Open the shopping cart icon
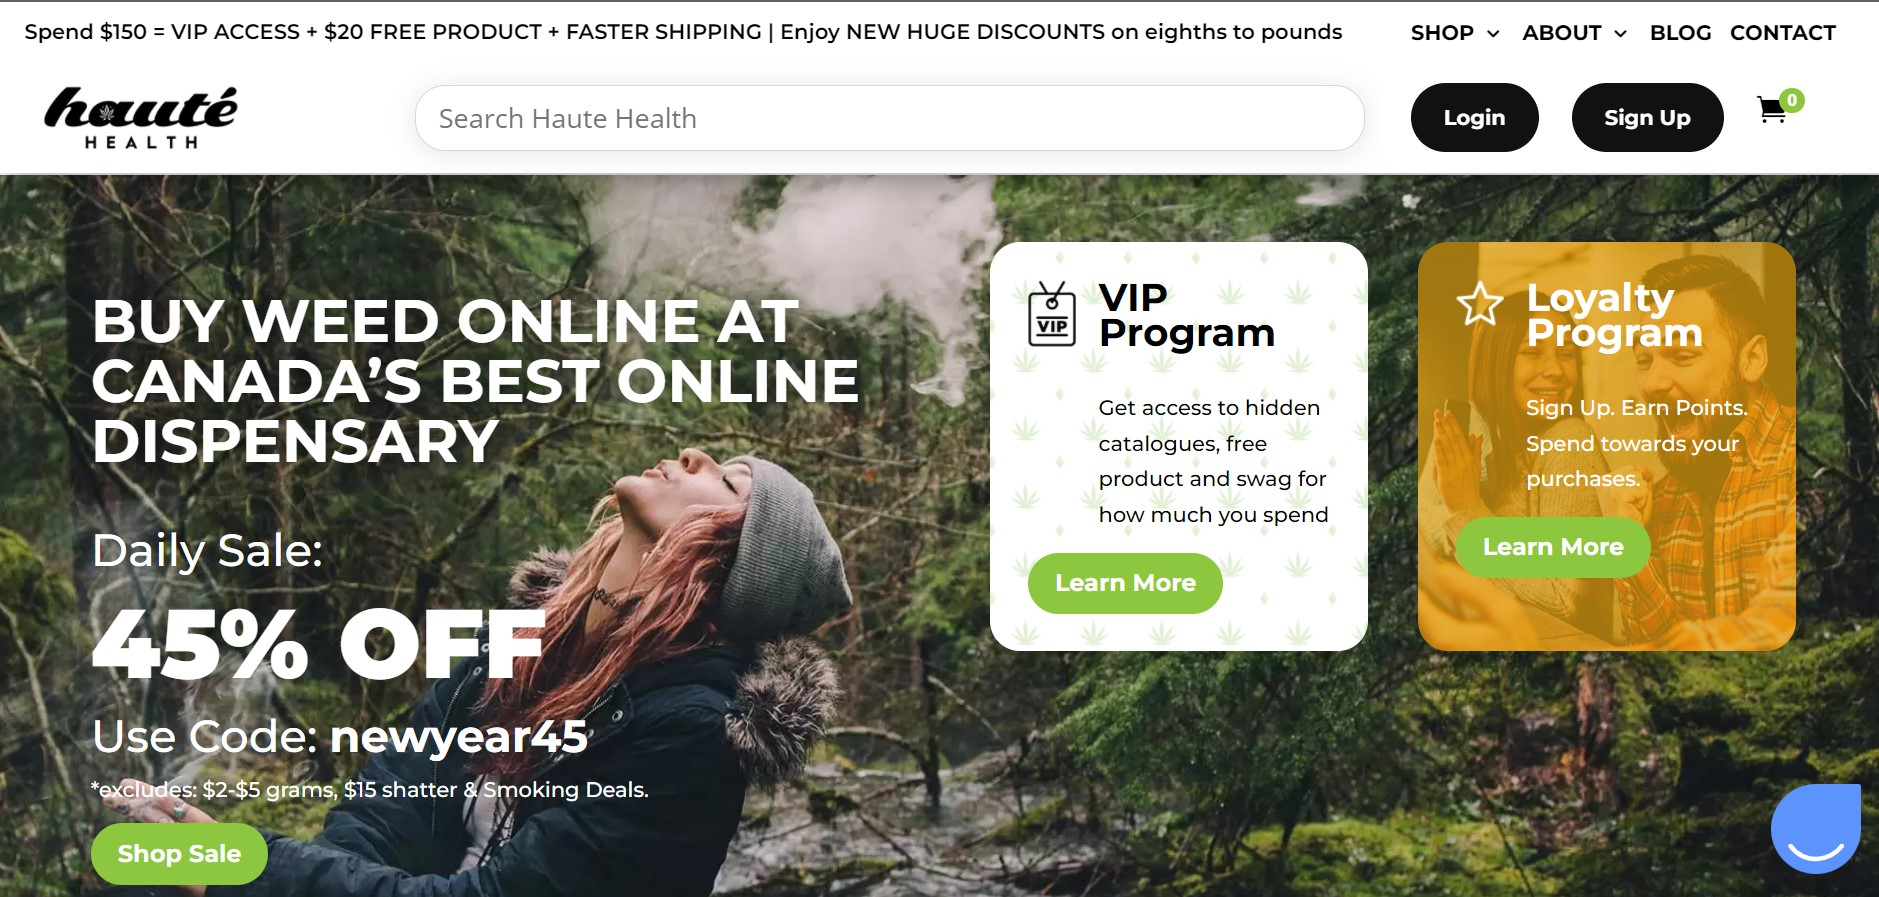The height and width of the screenshot is (897, 1879). 1771,110
